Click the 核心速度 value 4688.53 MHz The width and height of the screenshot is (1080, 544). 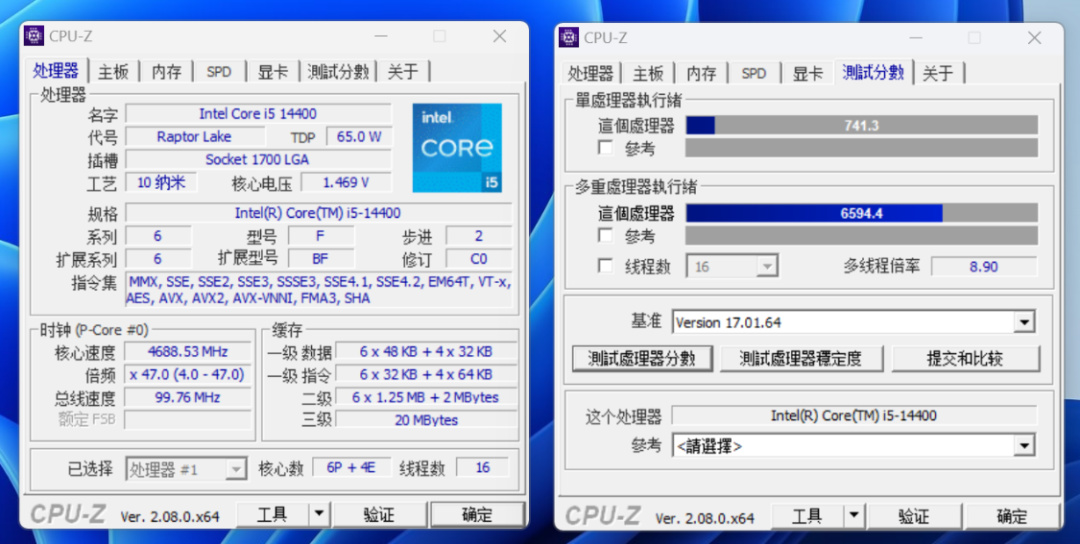coord(187,352)
